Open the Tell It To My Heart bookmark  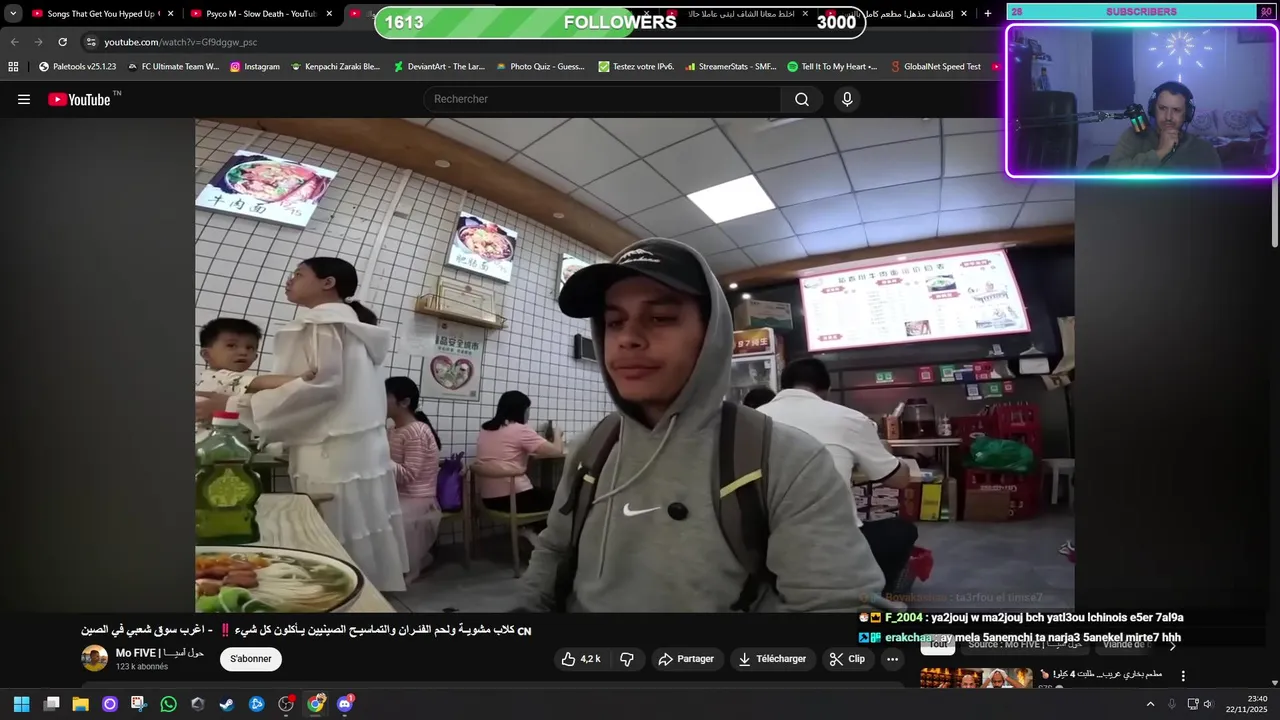[832, 67]
